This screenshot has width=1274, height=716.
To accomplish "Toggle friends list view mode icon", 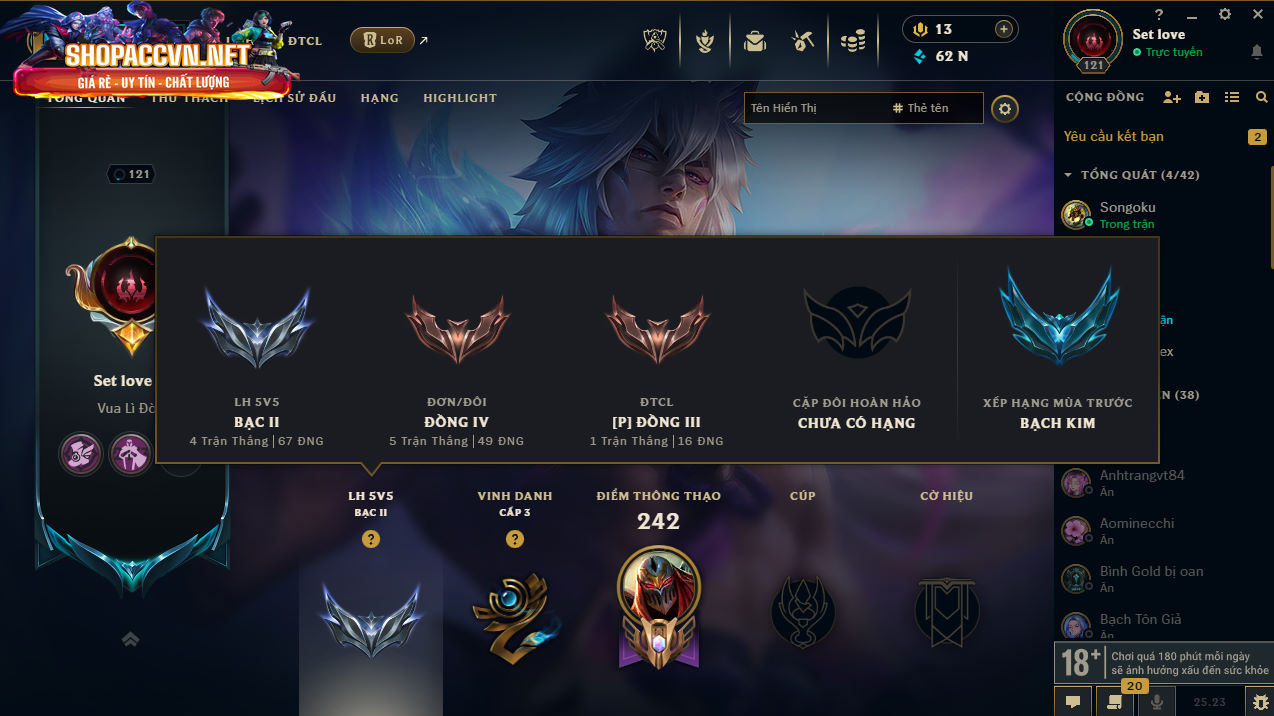I will (x=1232, y=97).
